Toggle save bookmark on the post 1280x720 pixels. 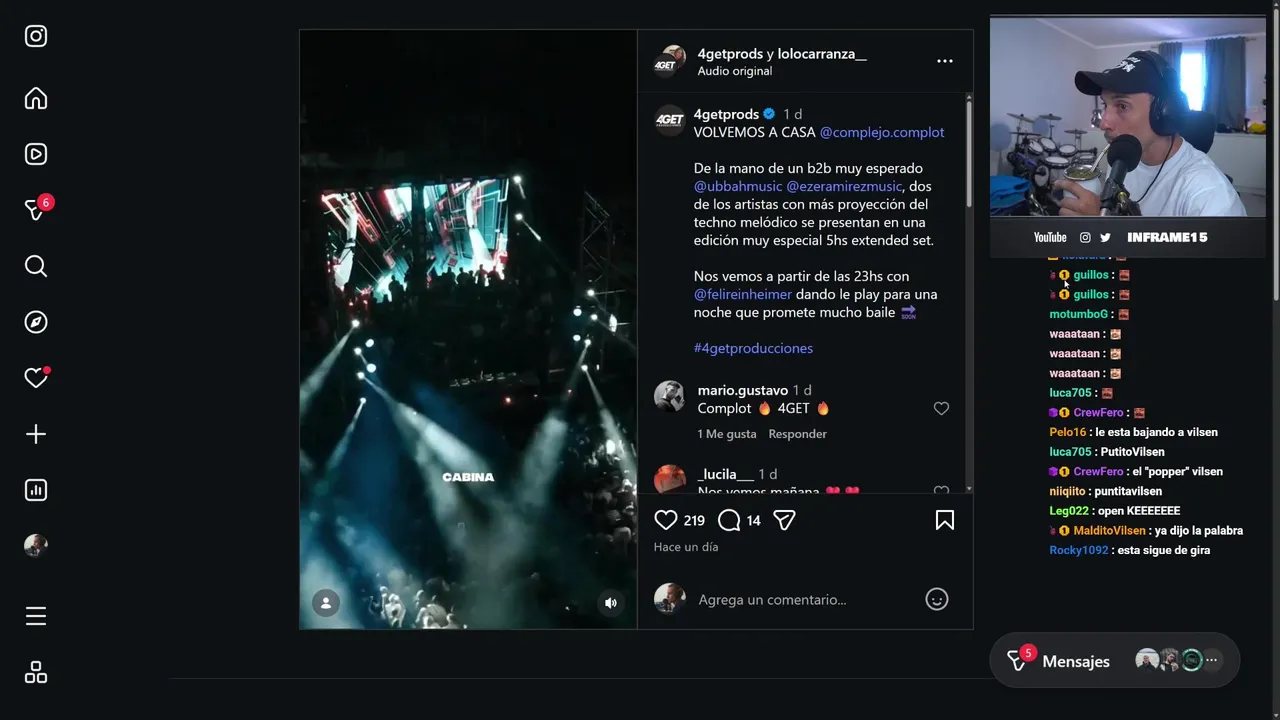945,520
